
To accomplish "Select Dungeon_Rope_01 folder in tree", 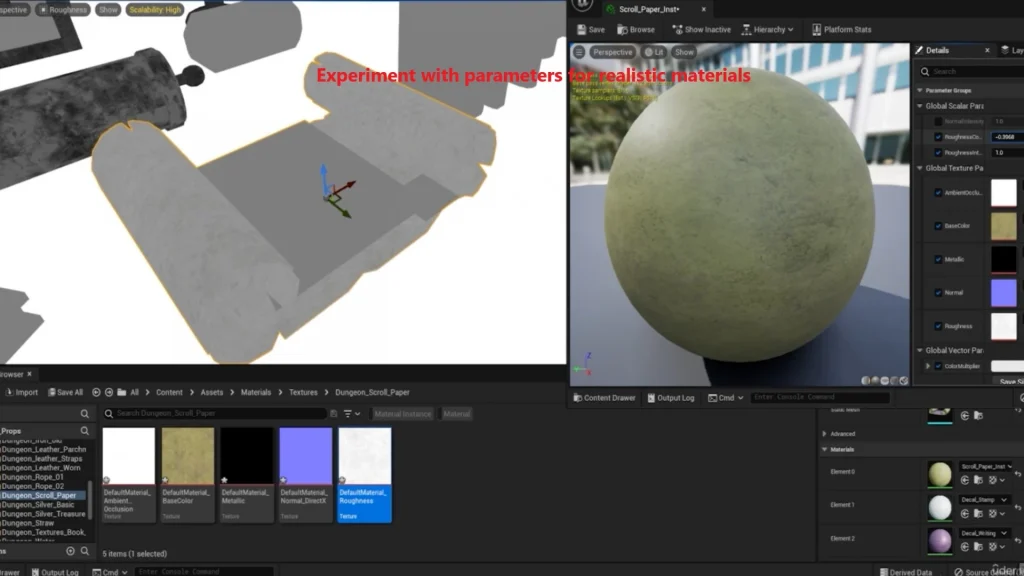I will (x=33, y=477).
